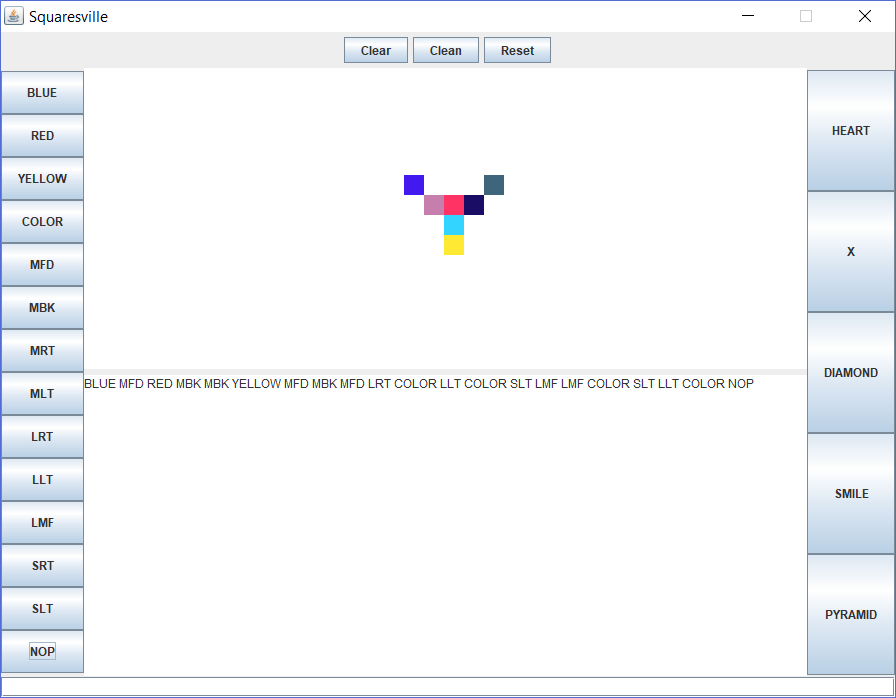Click the yellow square on canvas
The height and width of the screenshot is (698, 896).
[x=454, y=245]
